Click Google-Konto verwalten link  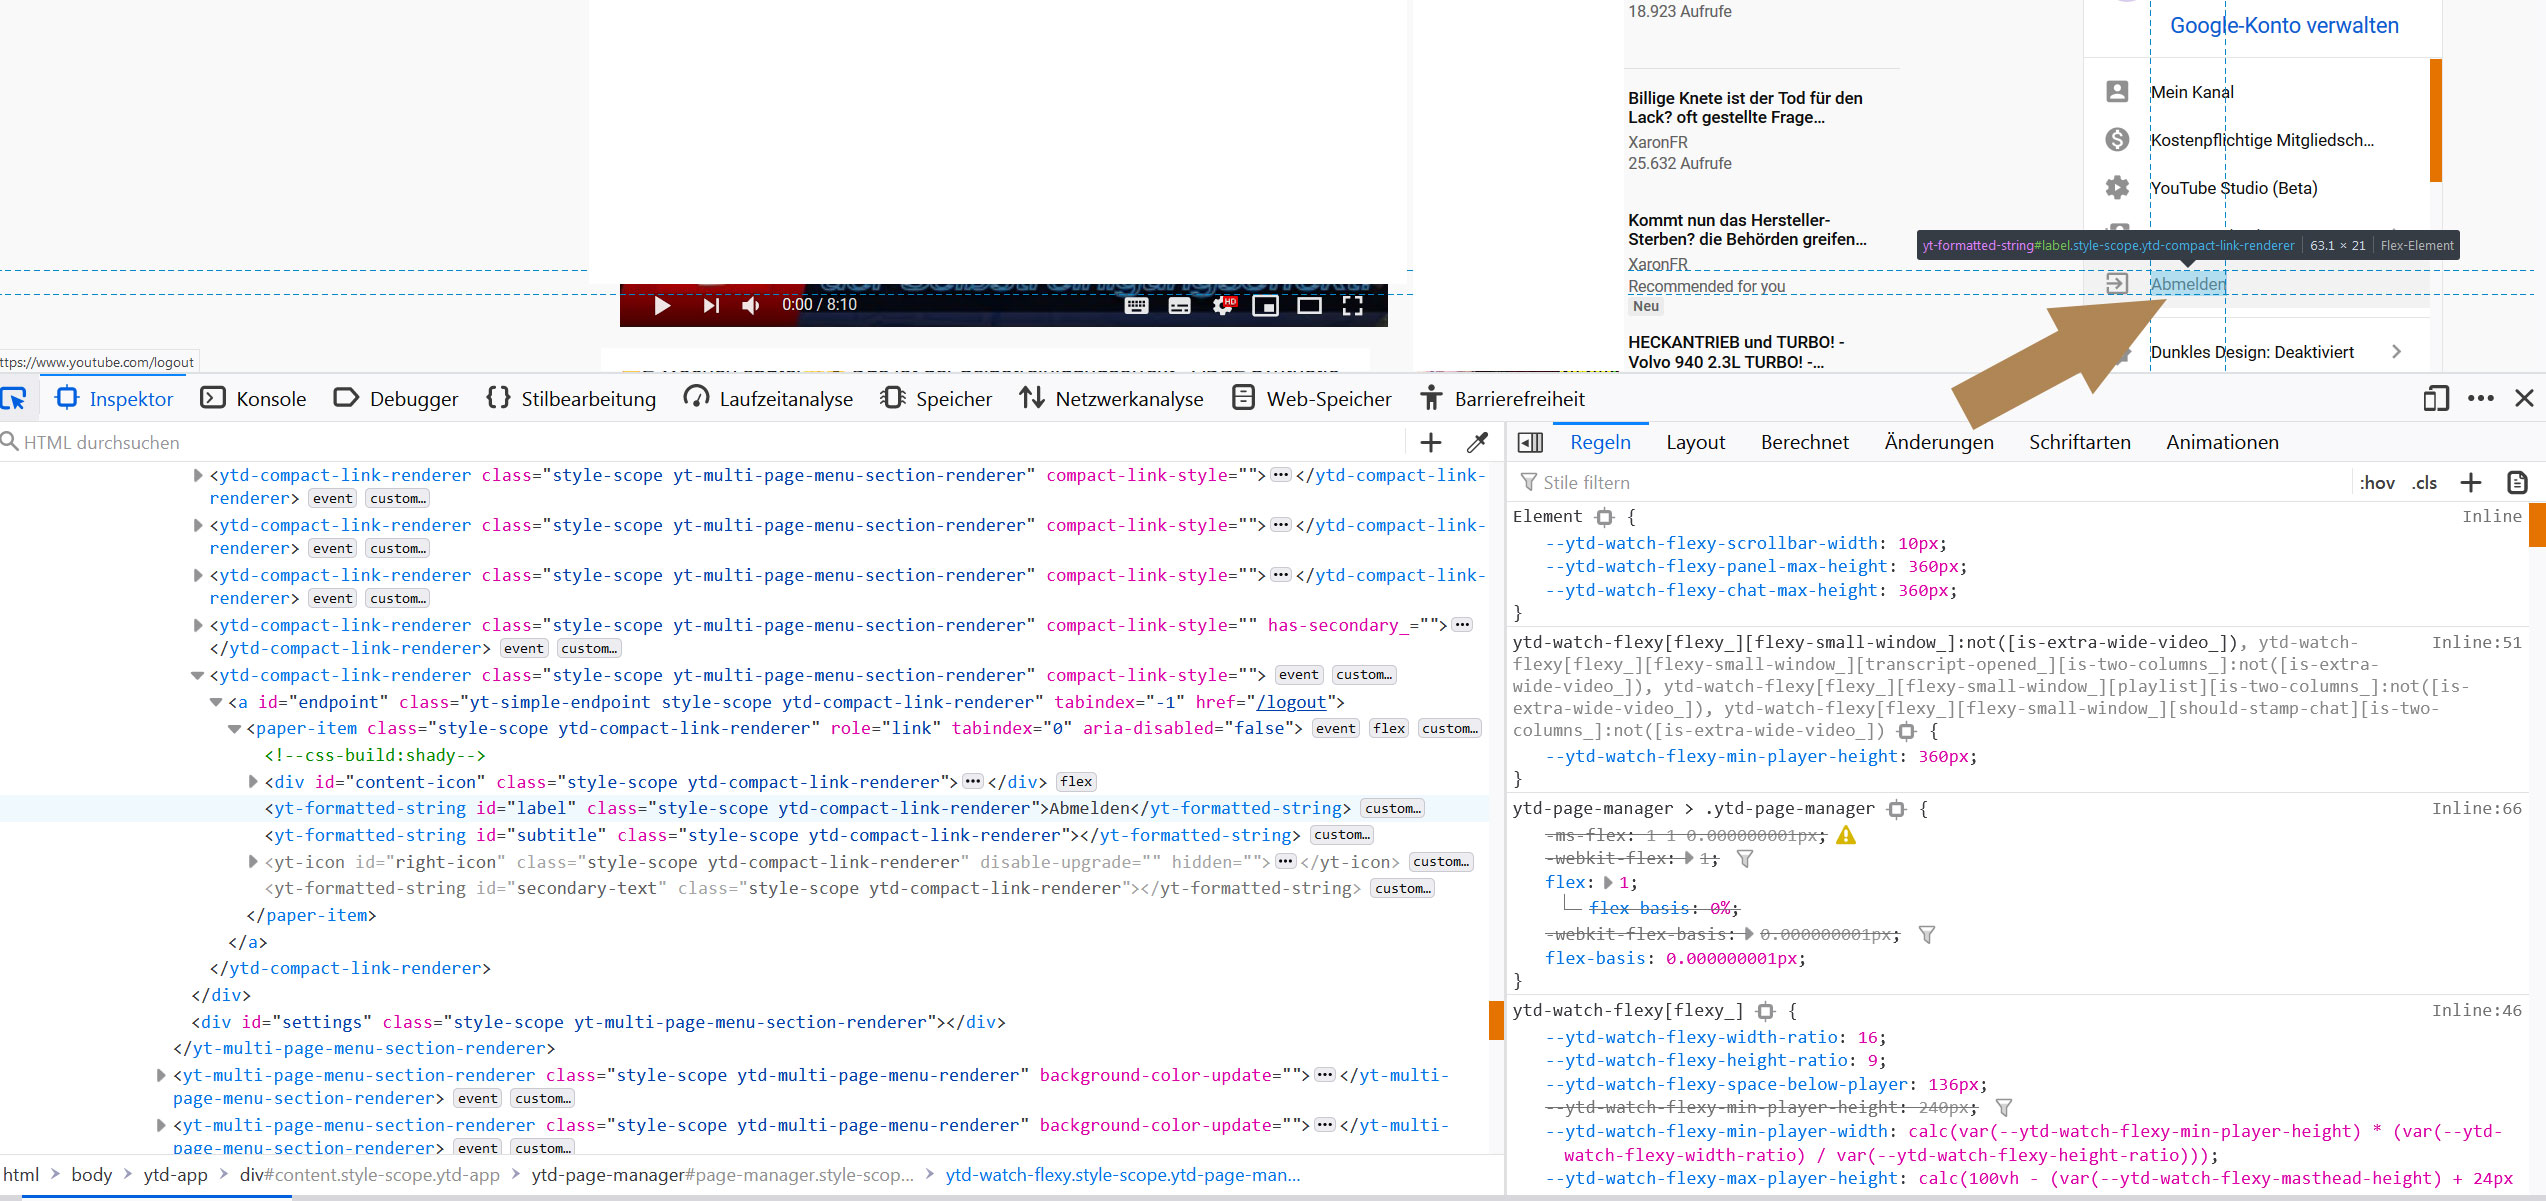tap(2283, 26)
